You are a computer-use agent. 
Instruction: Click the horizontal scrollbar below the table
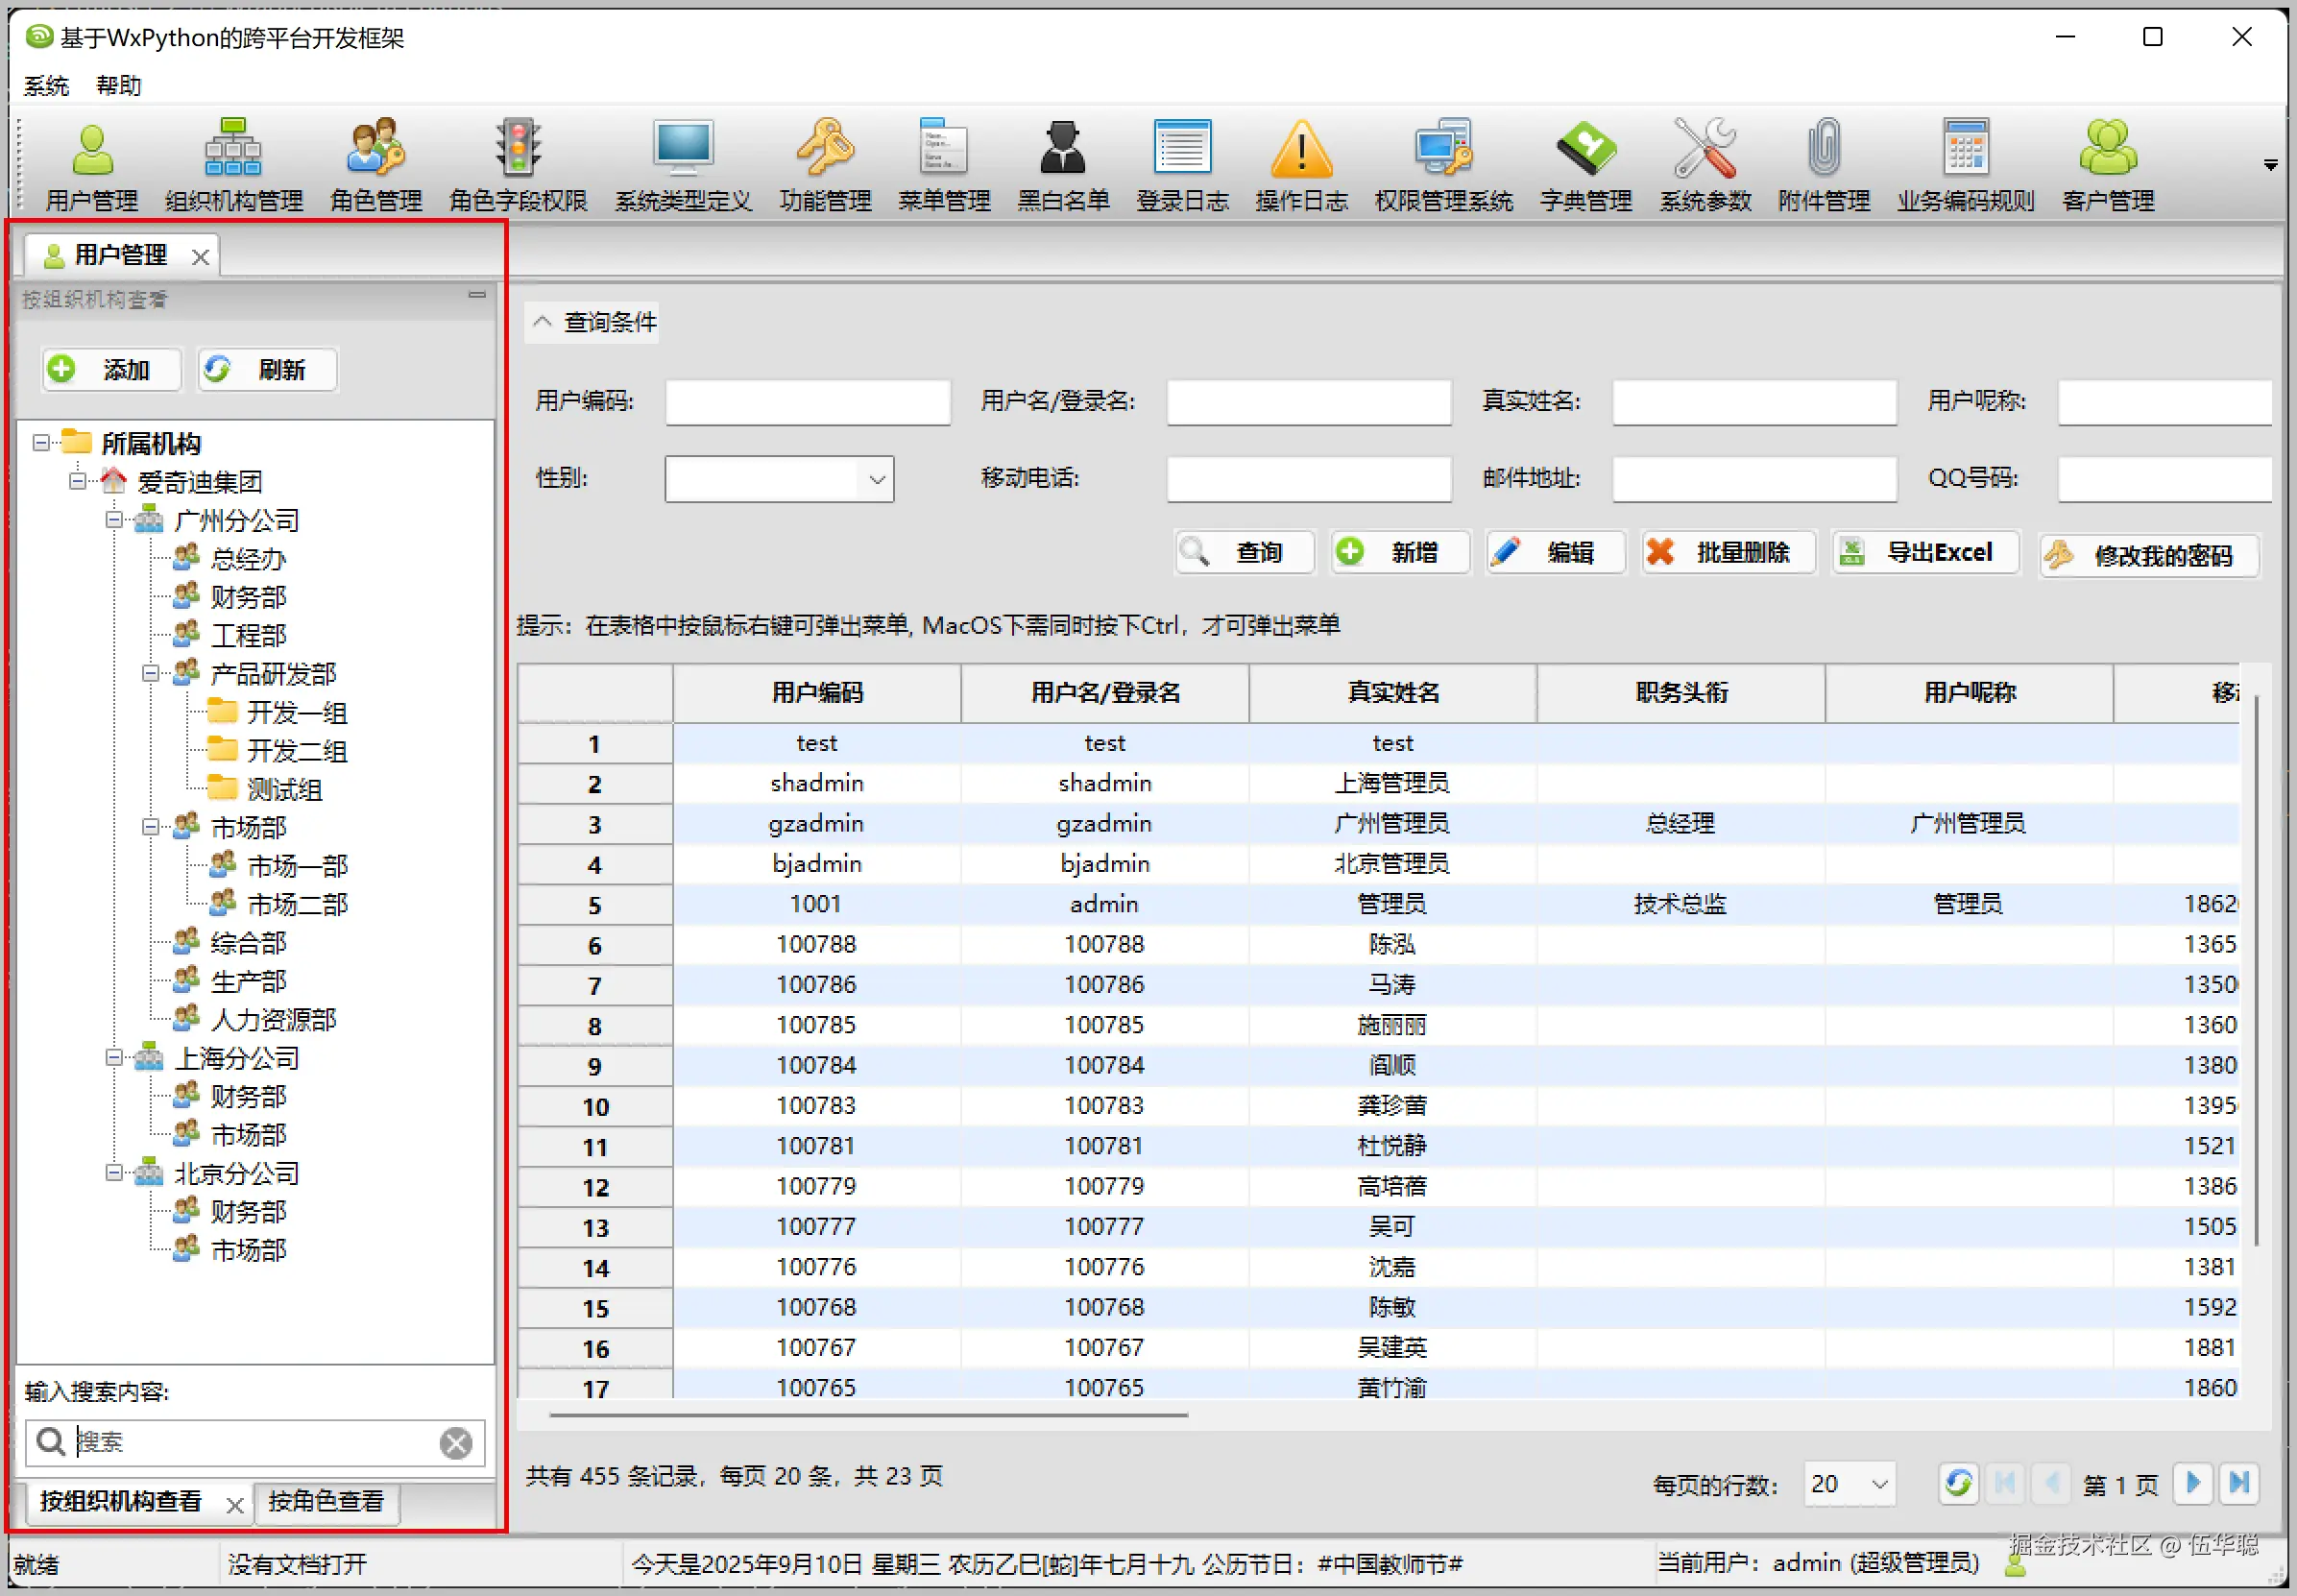pyautogui.click(x=868, y=1415)
